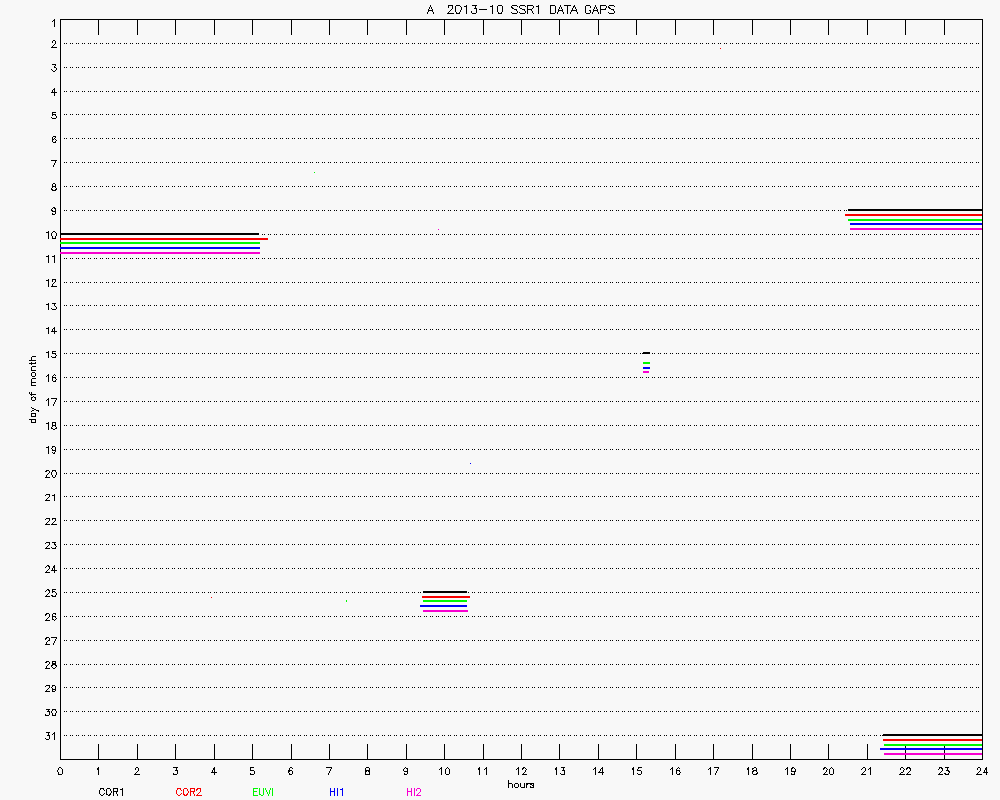Click the COR1 legend label
Image resolution: width=1000 pixels, height=800 pixels.
pos(111,792)
